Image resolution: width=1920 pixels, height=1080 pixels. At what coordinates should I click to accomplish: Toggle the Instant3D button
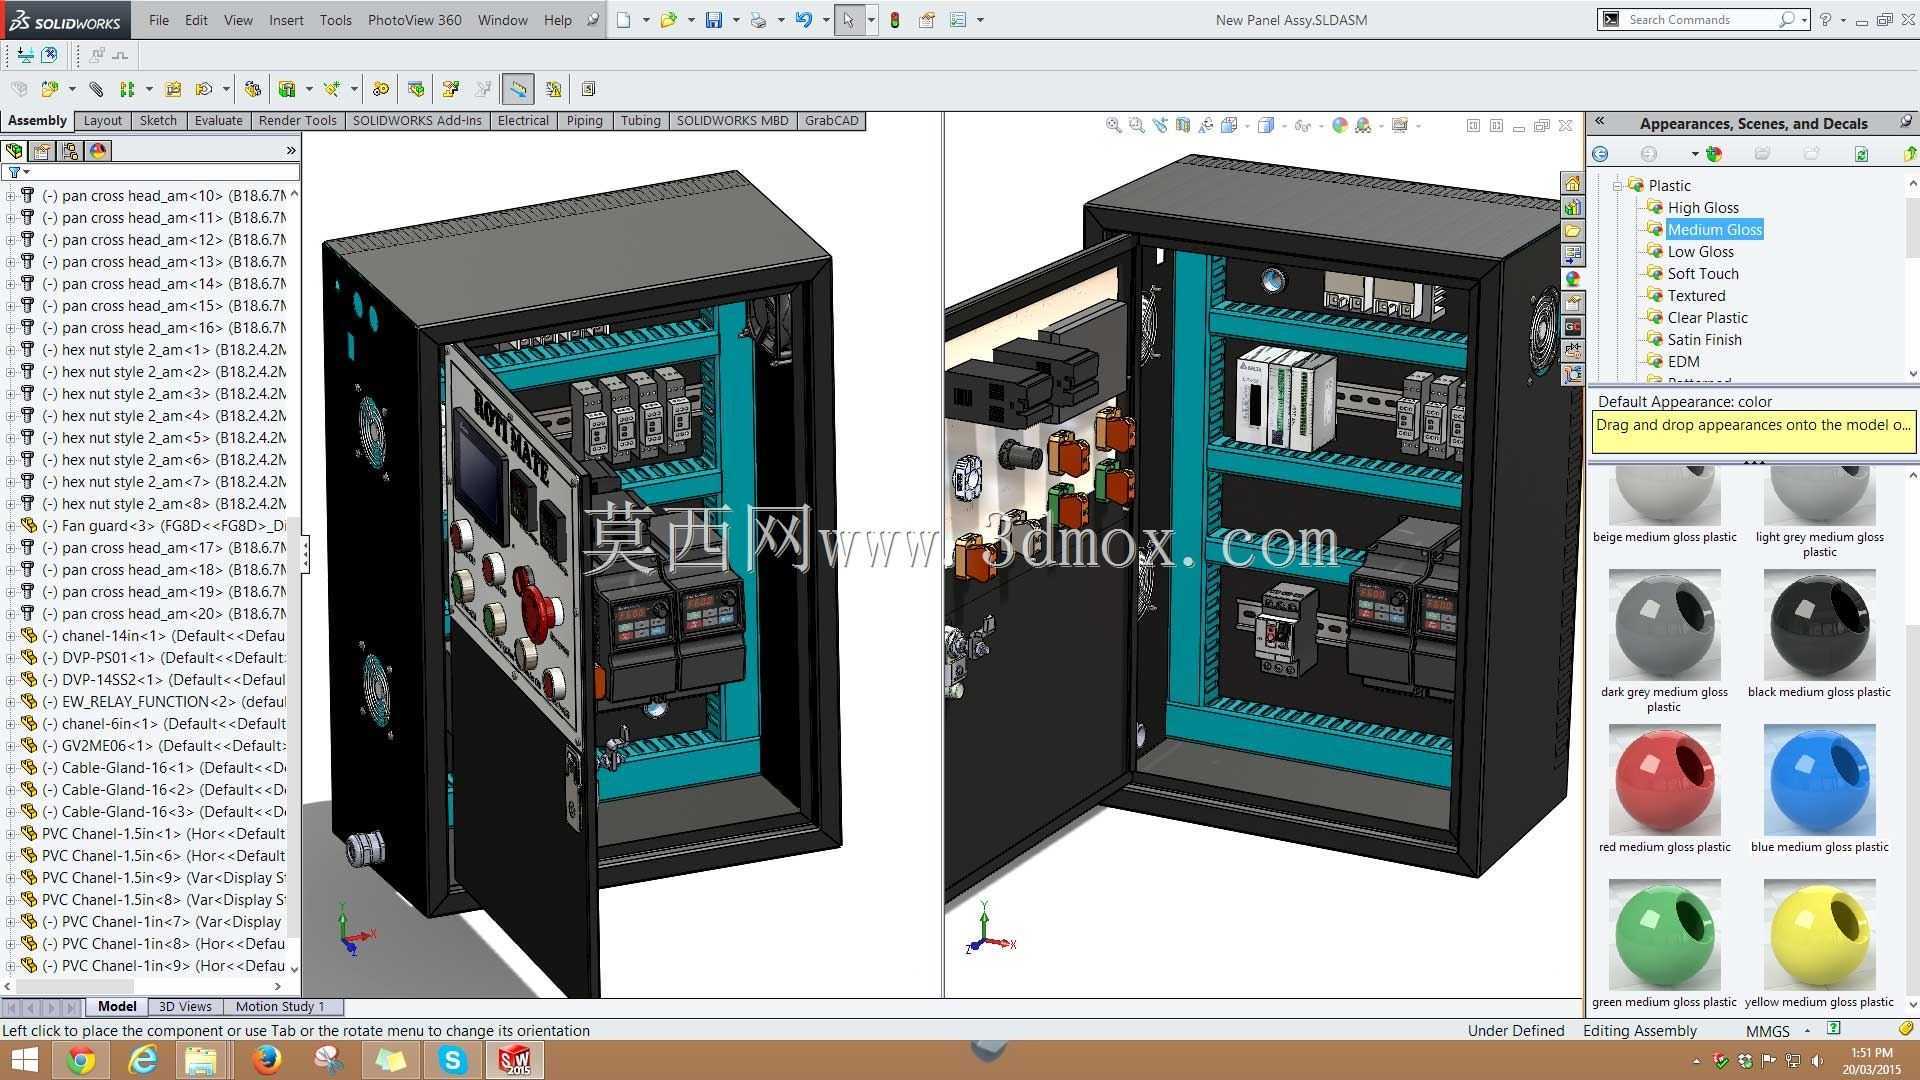tap(518, 89)
